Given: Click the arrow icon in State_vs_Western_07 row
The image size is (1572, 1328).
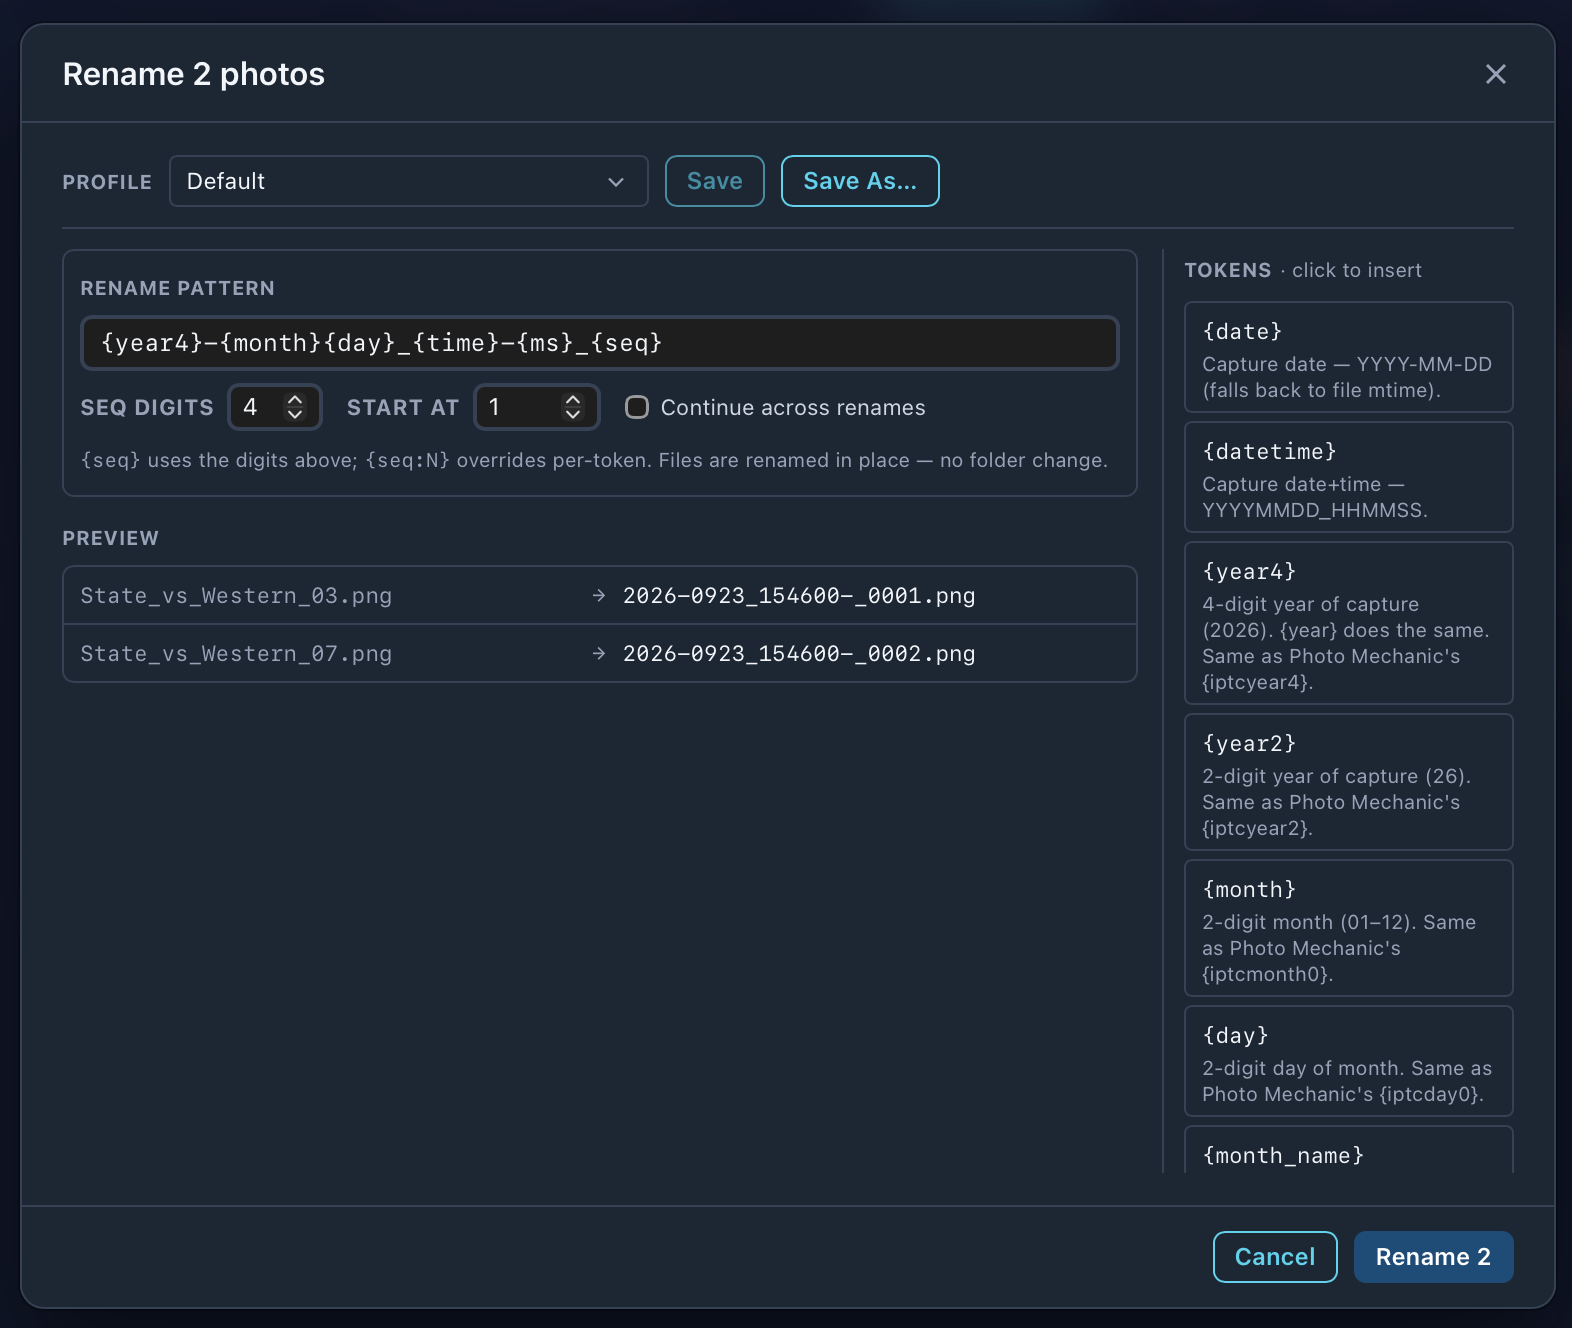Looking at the screenshot, I should click(x=599, y=654).
